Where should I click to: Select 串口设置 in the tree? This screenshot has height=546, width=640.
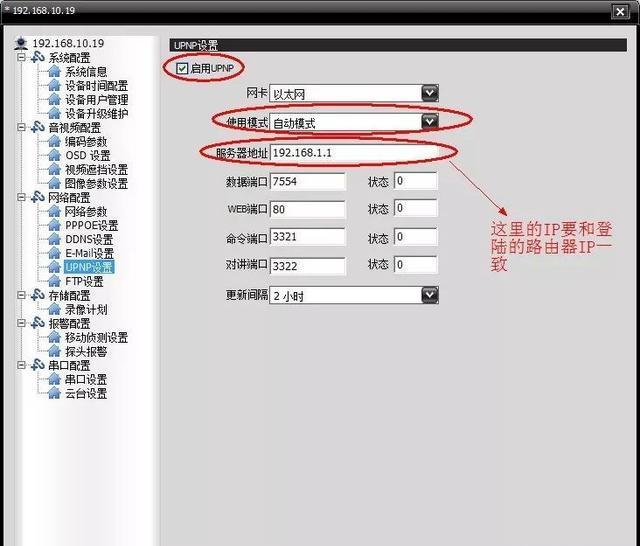pyautogui.click(x=86, y=380)
